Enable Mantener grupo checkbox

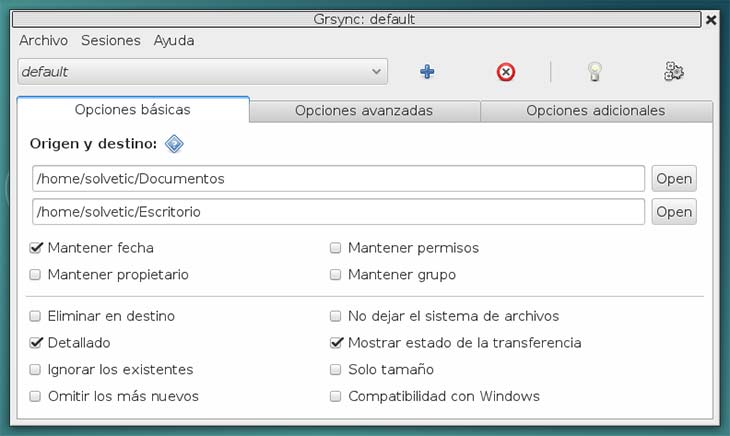335,275
